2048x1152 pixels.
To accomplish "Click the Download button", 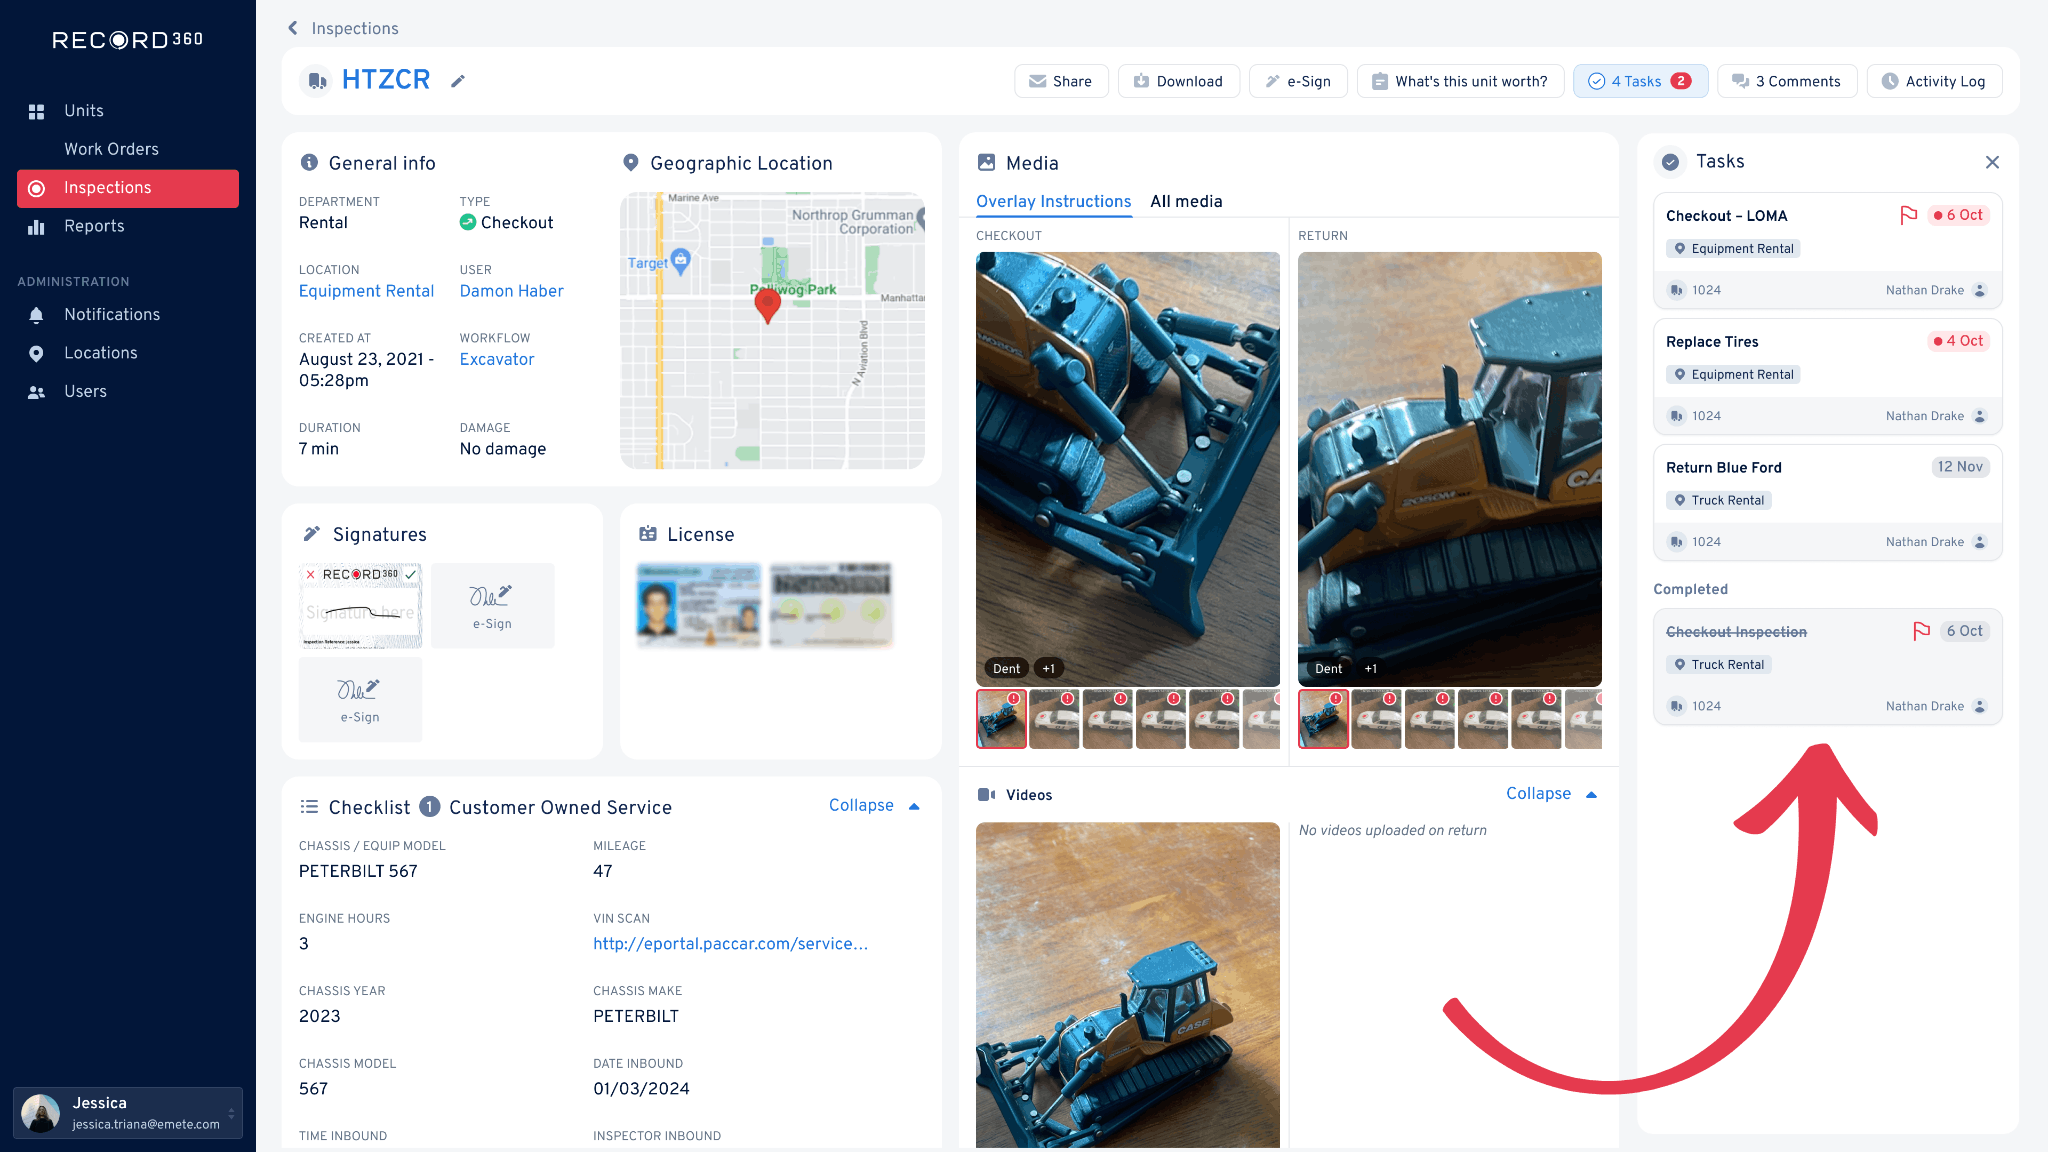I will pyautogui.click(x=1178, y=81).
